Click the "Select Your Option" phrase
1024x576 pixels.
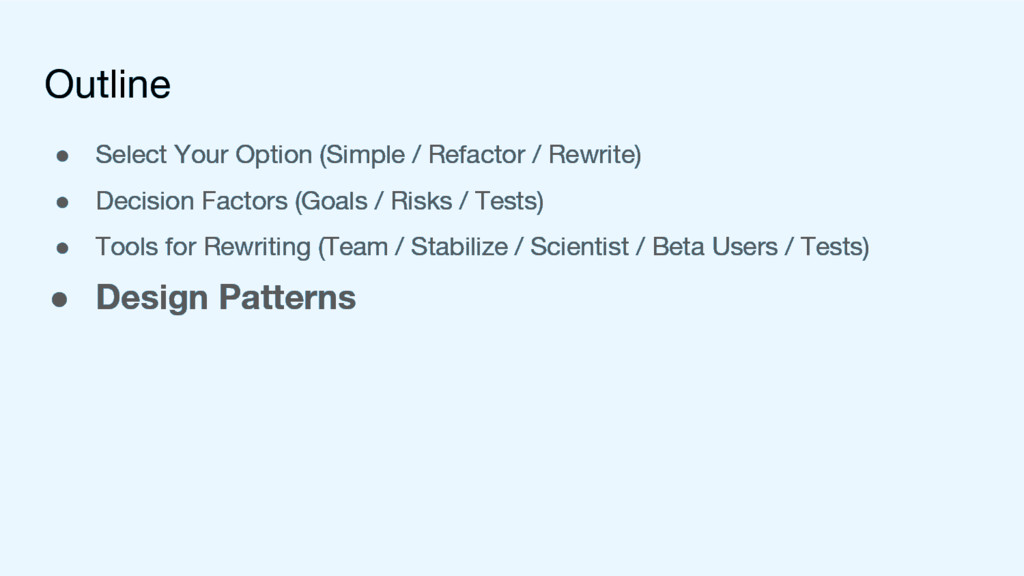(203, 155)
